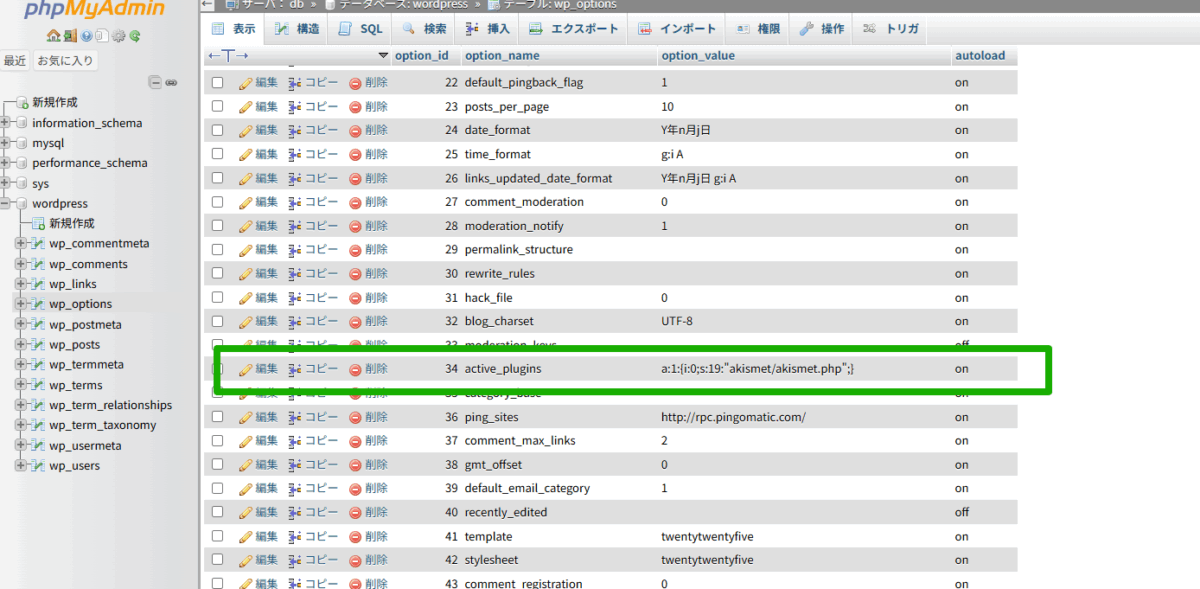Toggle full texts with ←T→ control
Image resolution: width=1200 pixels, height=589 pixels.
tap(227, 55)
